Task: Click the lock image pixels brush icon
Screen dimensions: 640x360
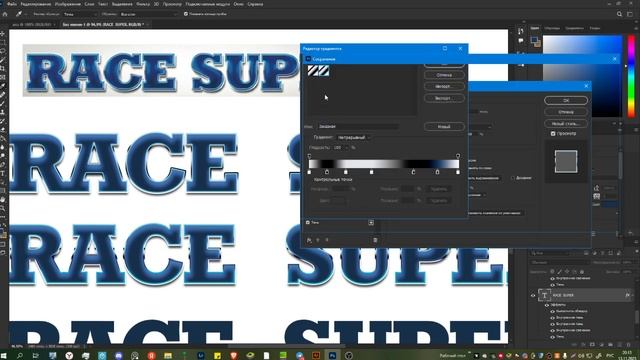Action: click(560, 271)
